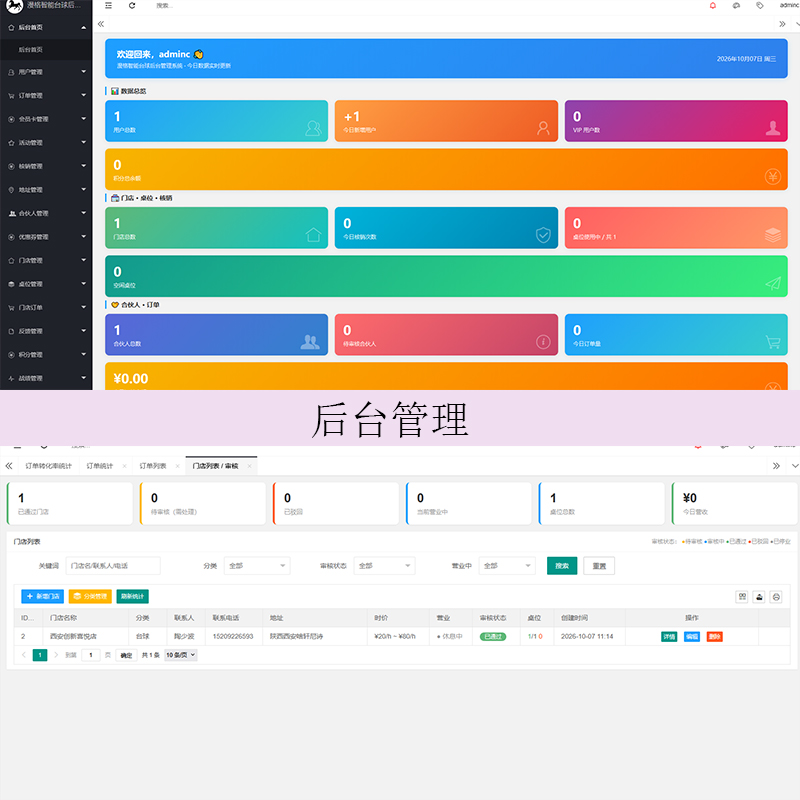
Task: Open the 审核状态 filter dropdown
Action: (x=384, y=566)
